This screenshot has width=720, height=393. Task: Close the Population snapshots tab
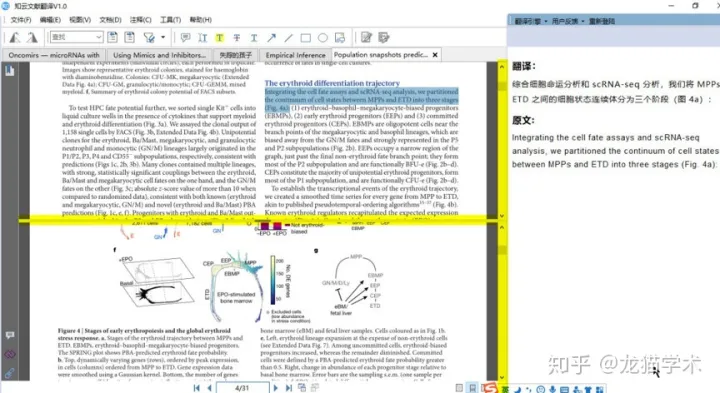point(435,55)
